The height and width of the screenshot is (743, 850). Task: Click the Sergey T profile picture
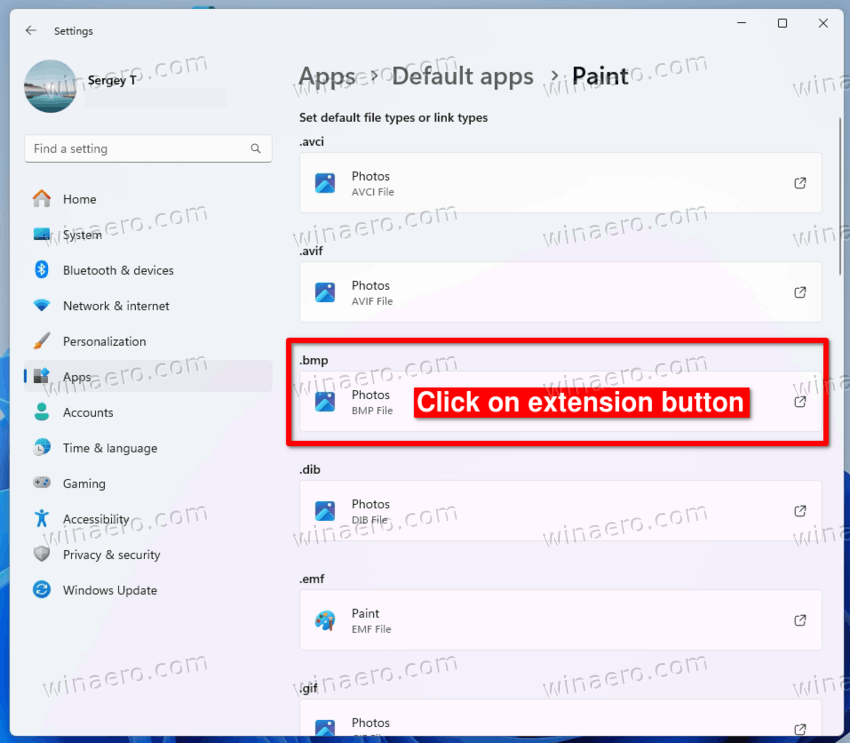(x=50, y=86)
